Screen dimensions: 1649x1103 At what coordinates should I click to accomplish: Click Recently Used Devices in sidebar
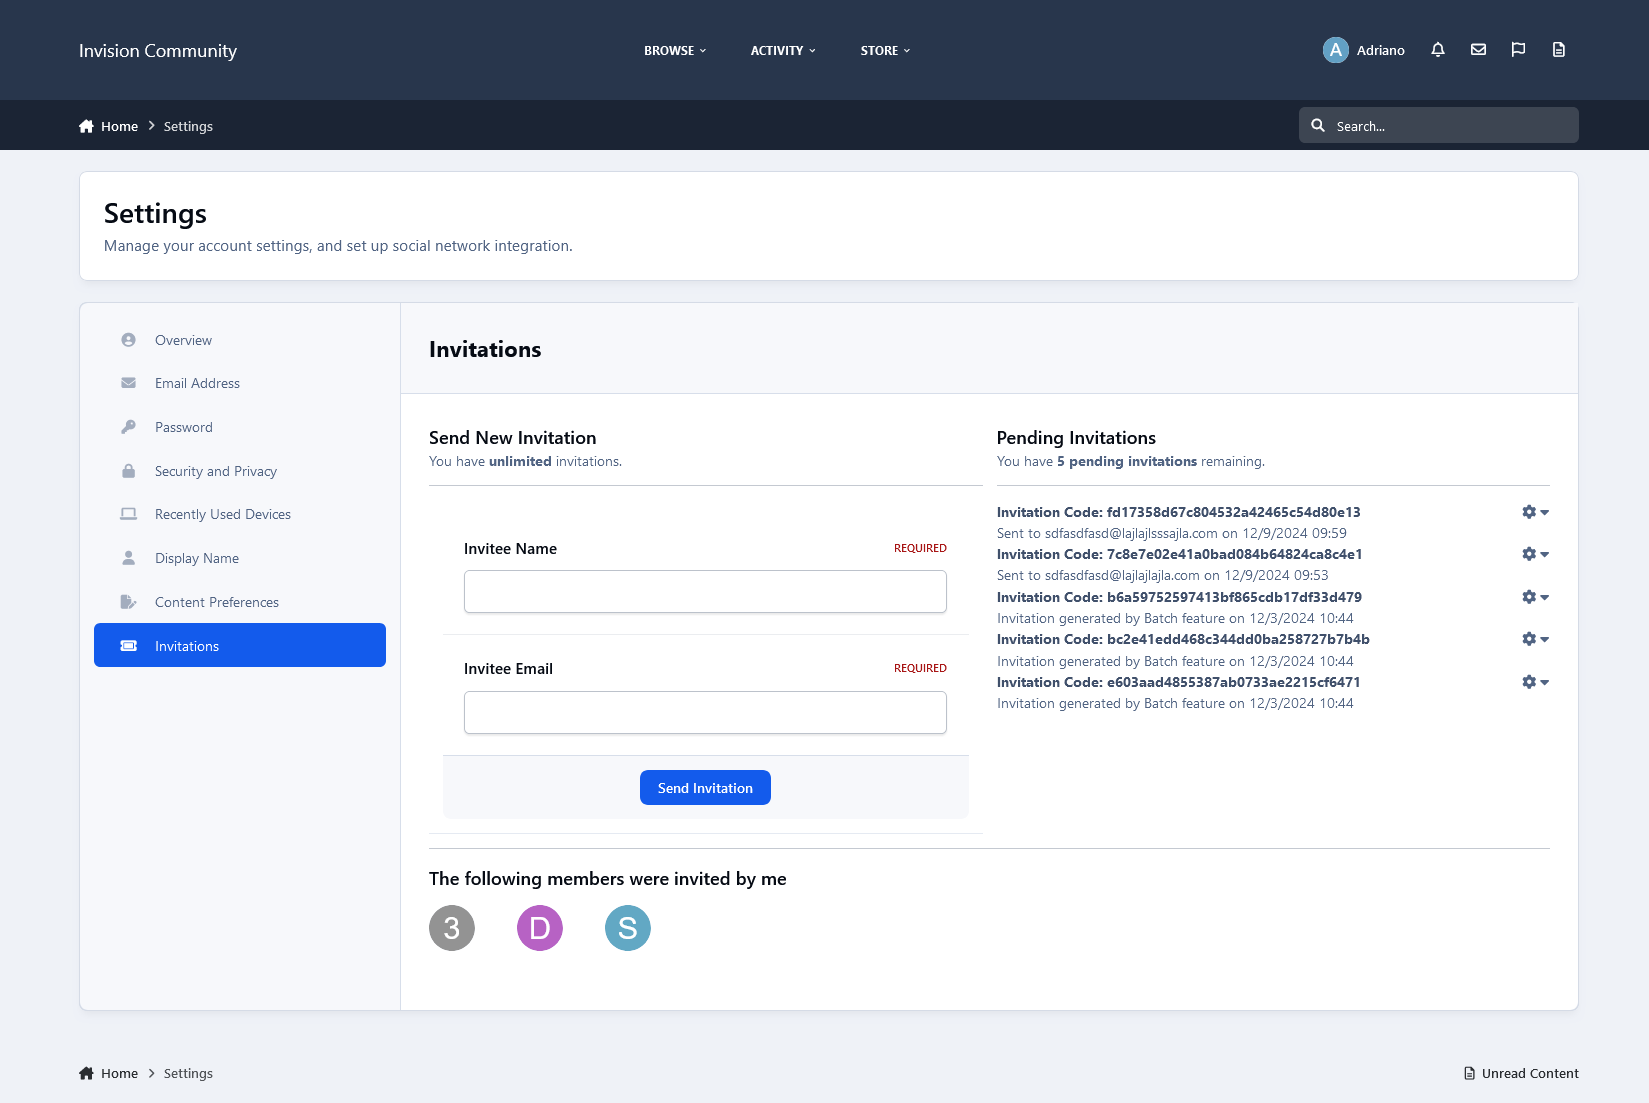point(222,514)
